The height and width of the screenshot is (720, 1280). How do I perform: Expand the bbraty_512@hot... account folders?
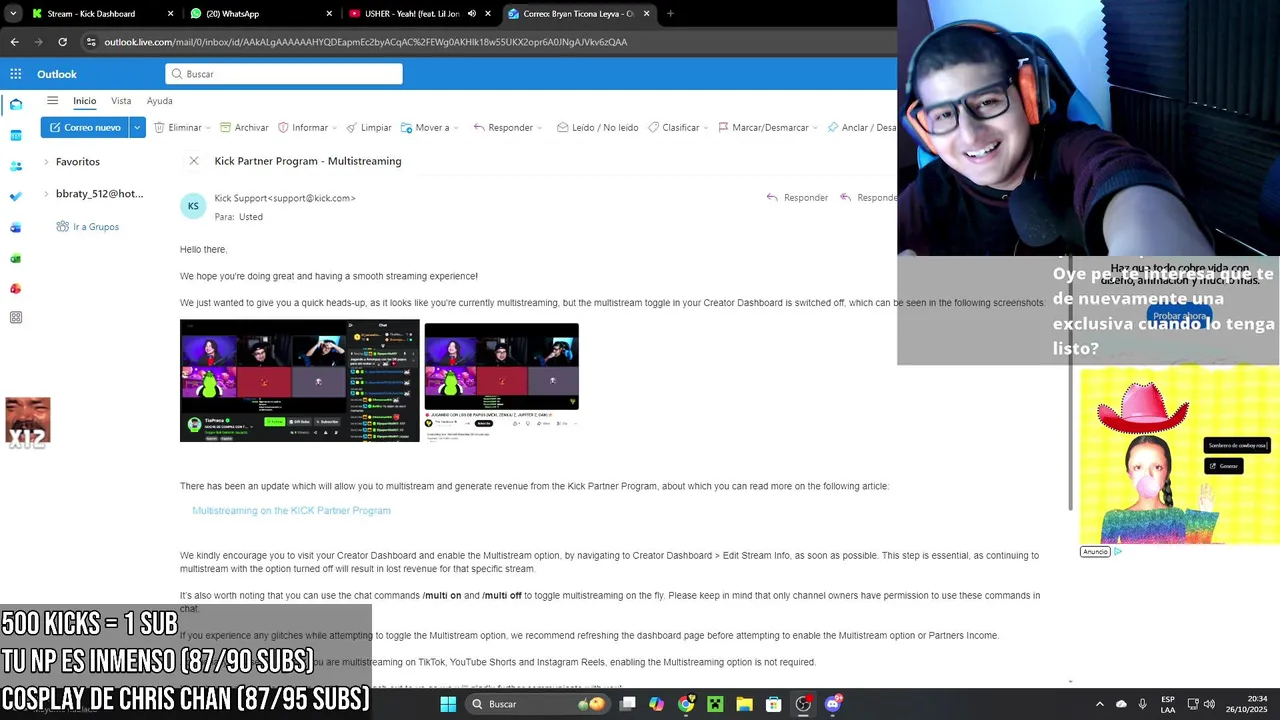(46, 194)
